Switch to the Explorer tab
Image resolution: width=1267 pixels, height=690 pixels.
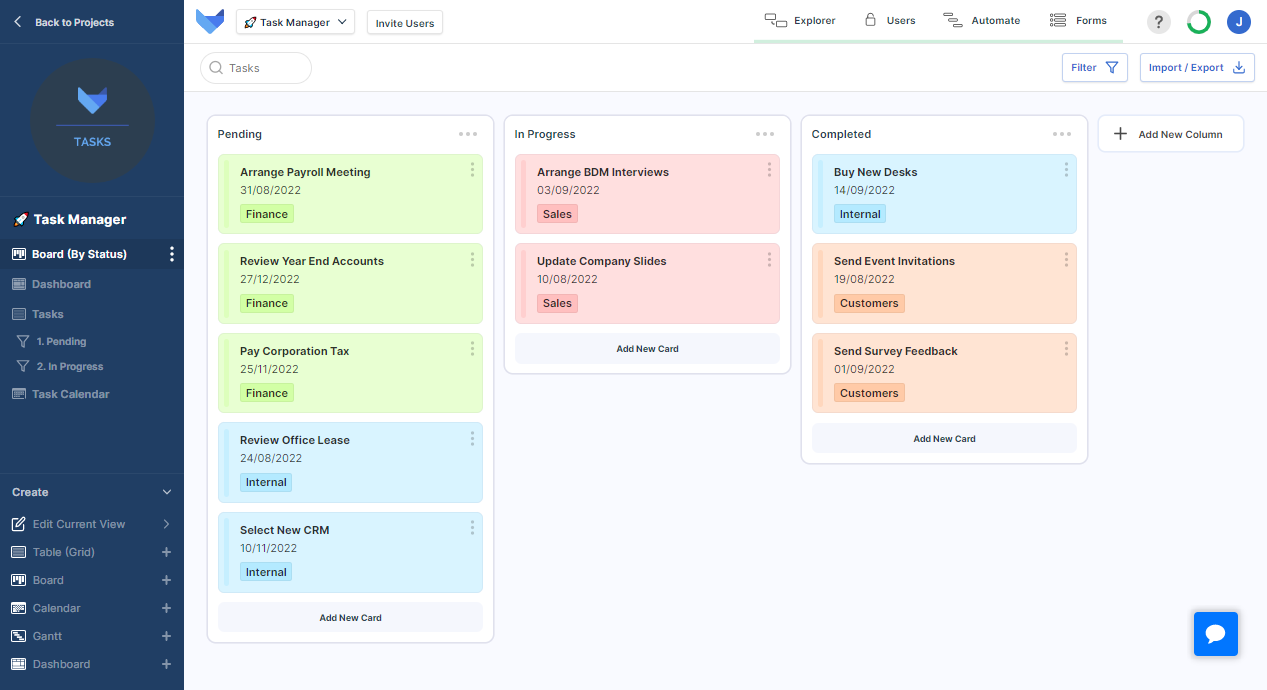click(x=800, y=20)
